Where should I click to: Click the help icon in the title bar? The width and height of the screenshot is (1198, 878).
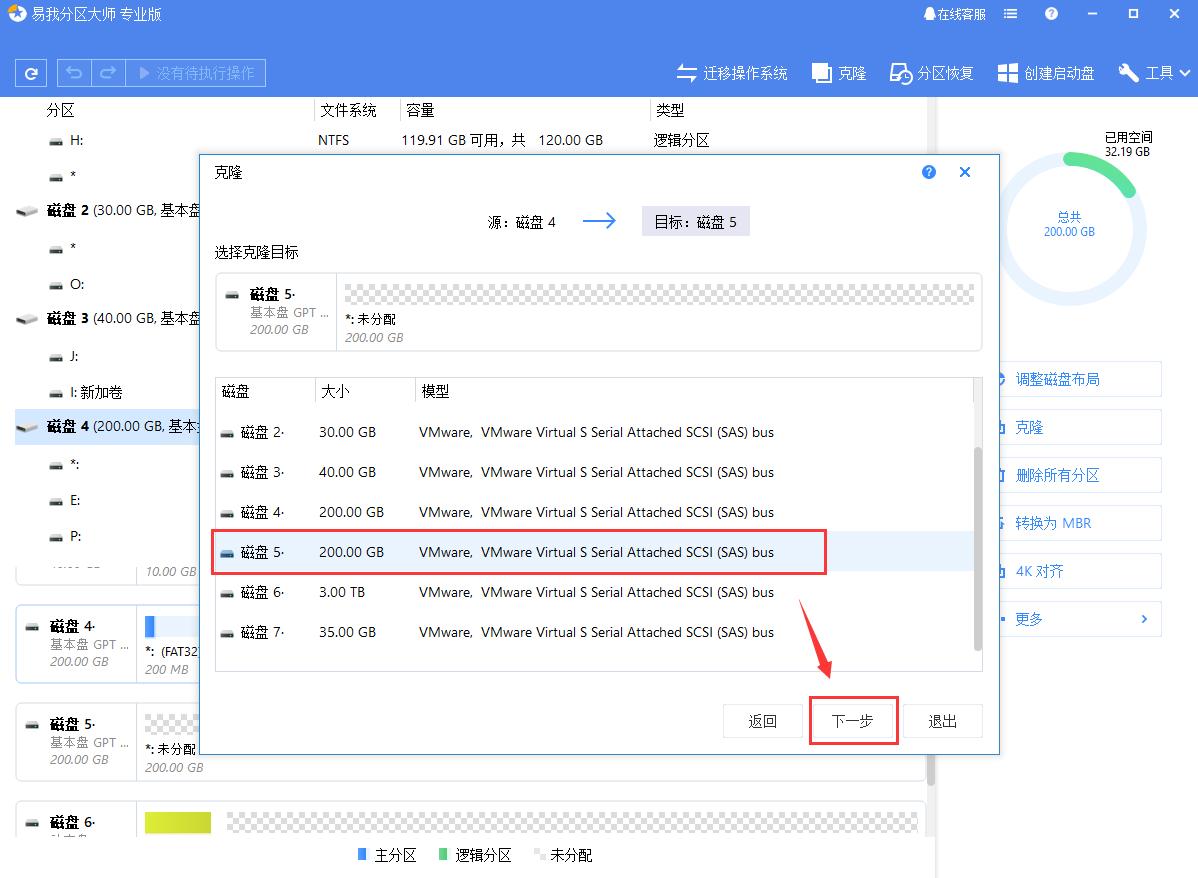pyautogui.click(x=1049, y=14)
